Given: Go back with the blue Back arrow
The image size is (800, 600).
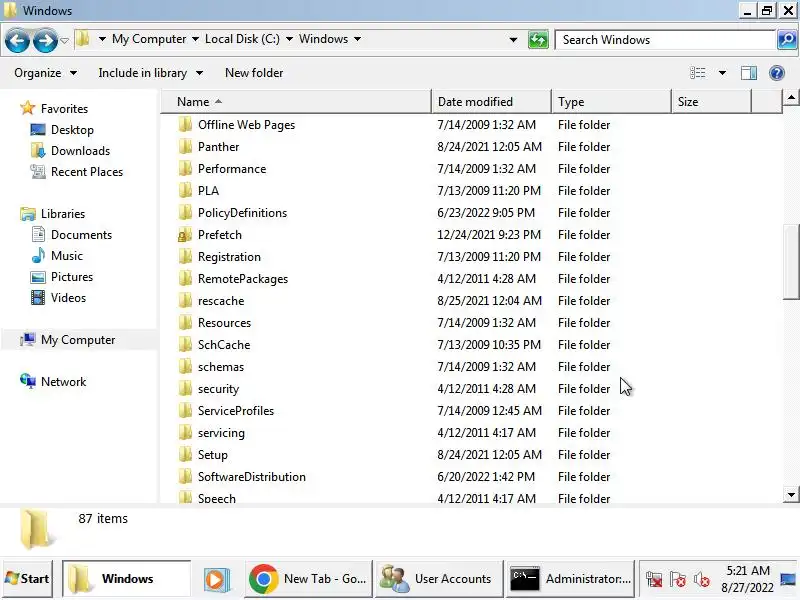Looking at the screenshot, I should 17,40.
